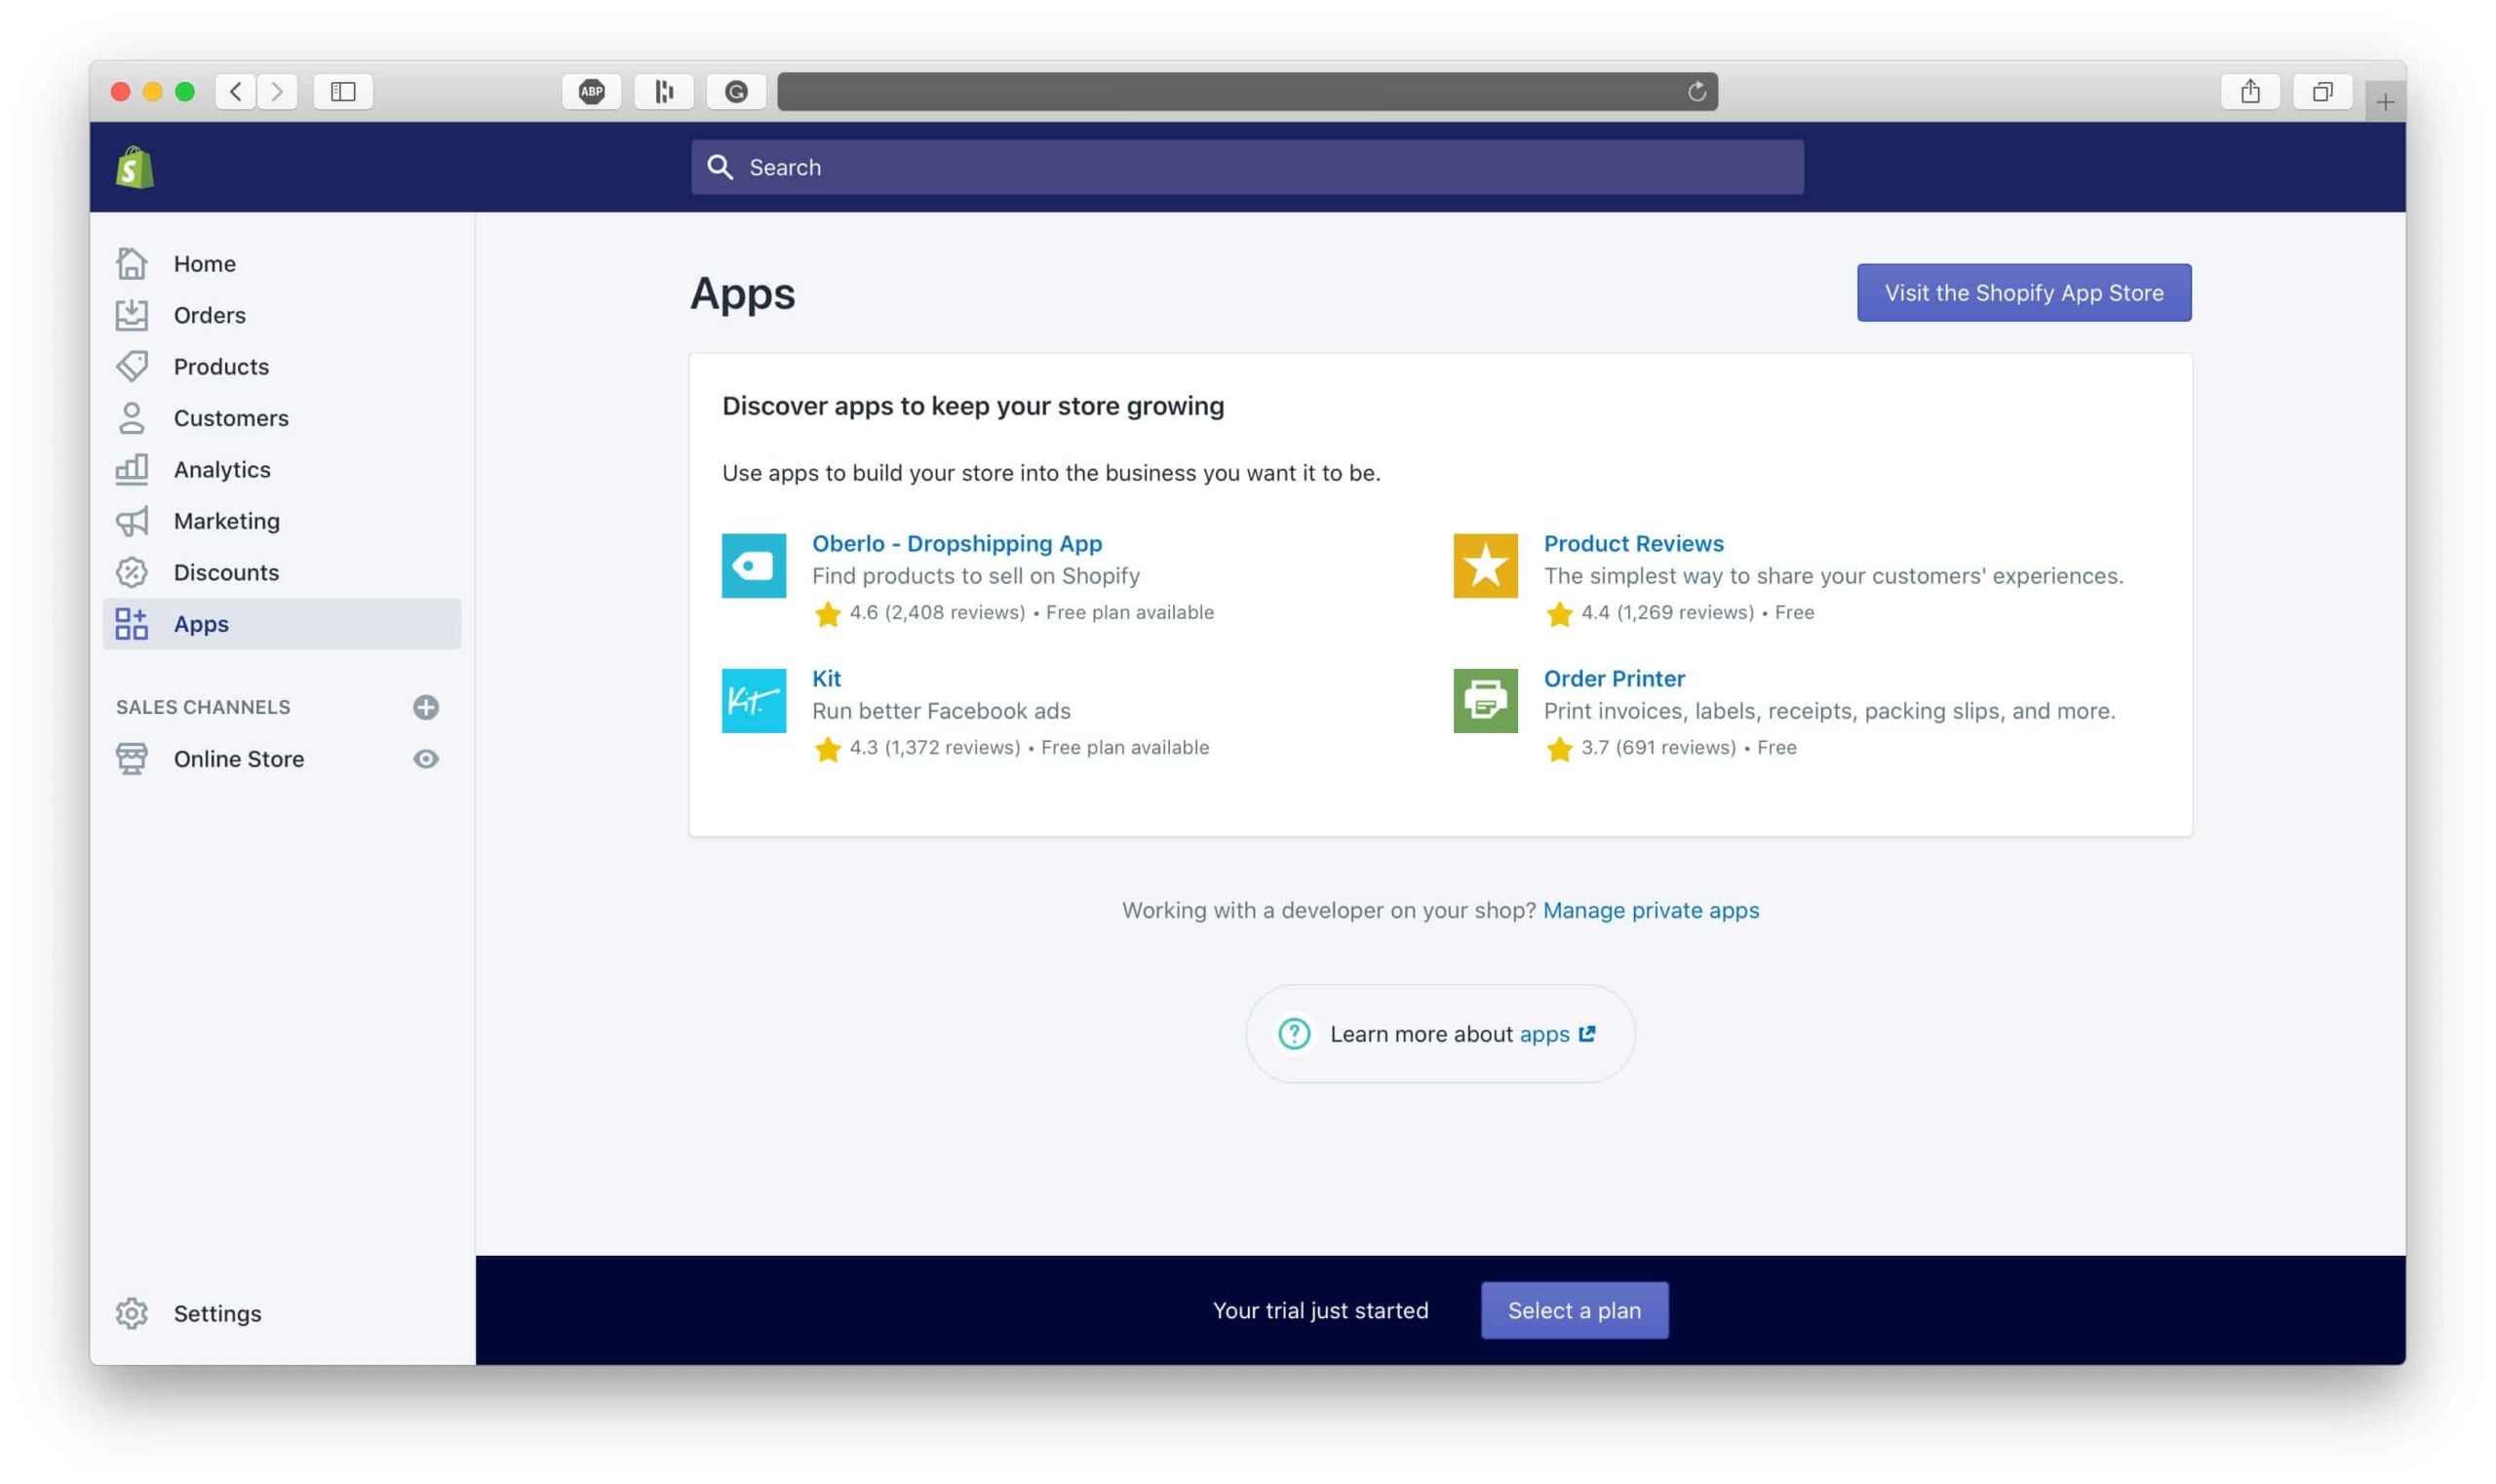Click the Product Reviews star icon
The width and height of the screenshot is (2496, 1484).
point(1485,565)
